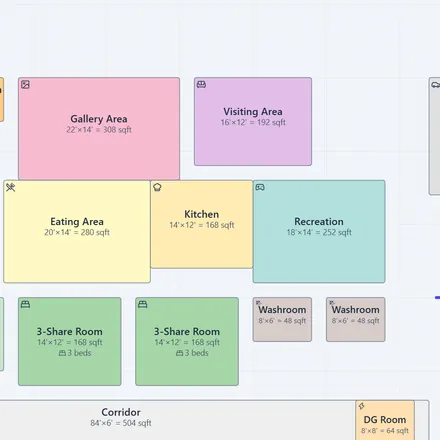Click the chef hat icon on Kitchen

click(157, 187)
